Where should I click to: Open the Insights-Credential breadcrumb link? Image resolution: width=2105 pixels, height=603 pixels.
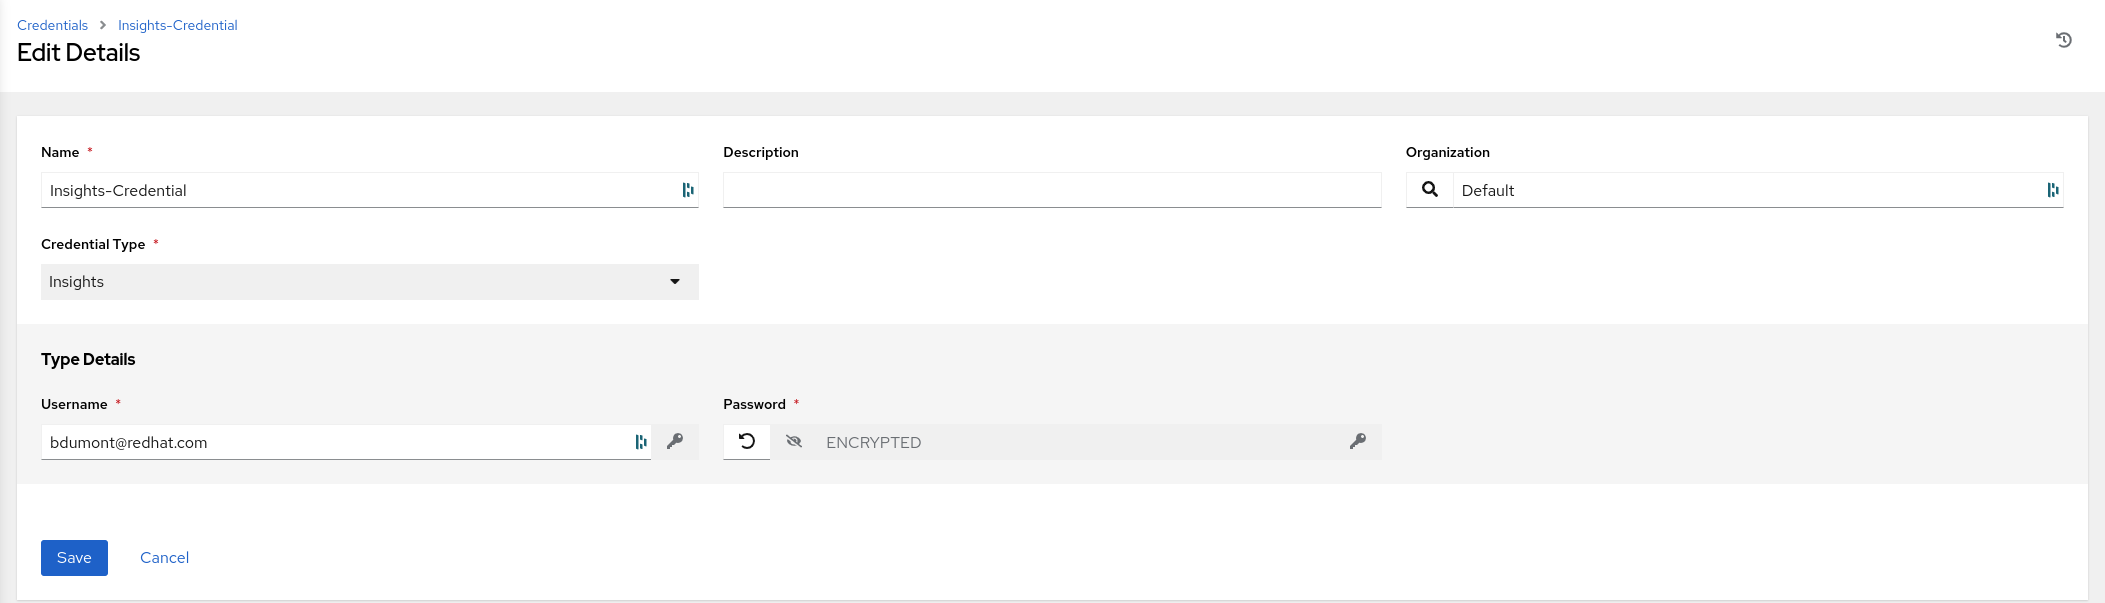pyautogui.click(x=178, y=25)
